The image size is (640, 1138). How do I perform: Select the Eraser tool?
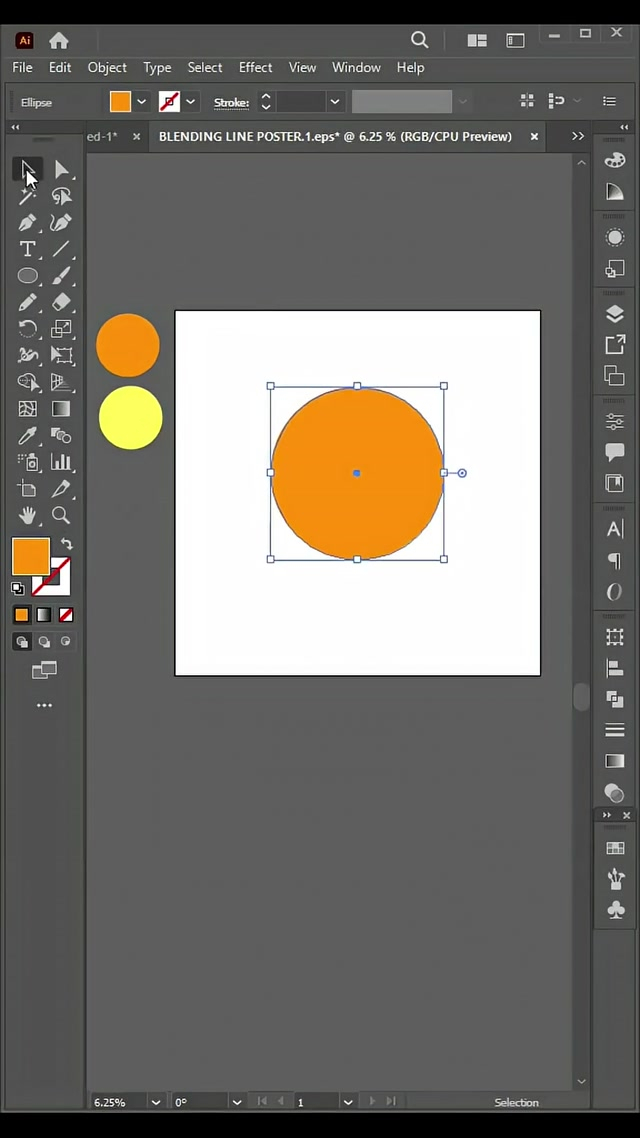point(61,302)
